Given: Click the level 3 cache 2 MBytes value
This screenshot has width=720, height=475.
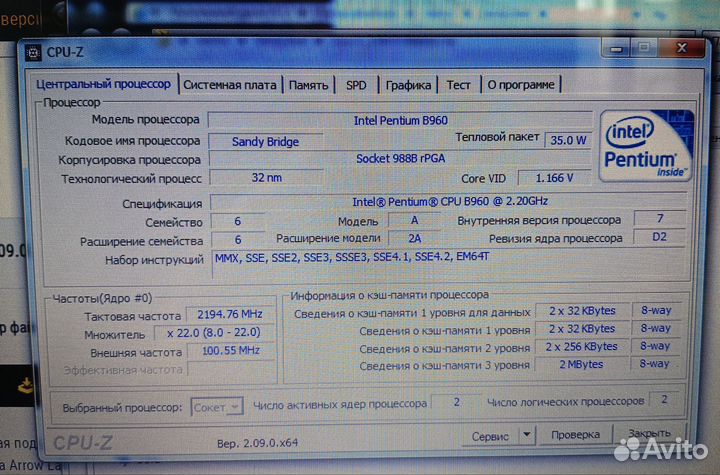Looking at the screenshot, I should click(x=581, y=365).
